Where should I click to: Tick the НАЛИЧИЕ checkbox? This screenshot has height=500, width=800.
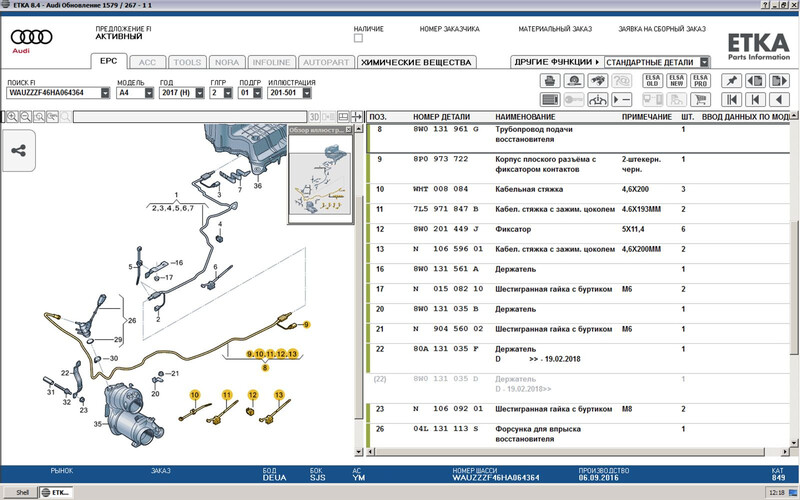[358, 38]
